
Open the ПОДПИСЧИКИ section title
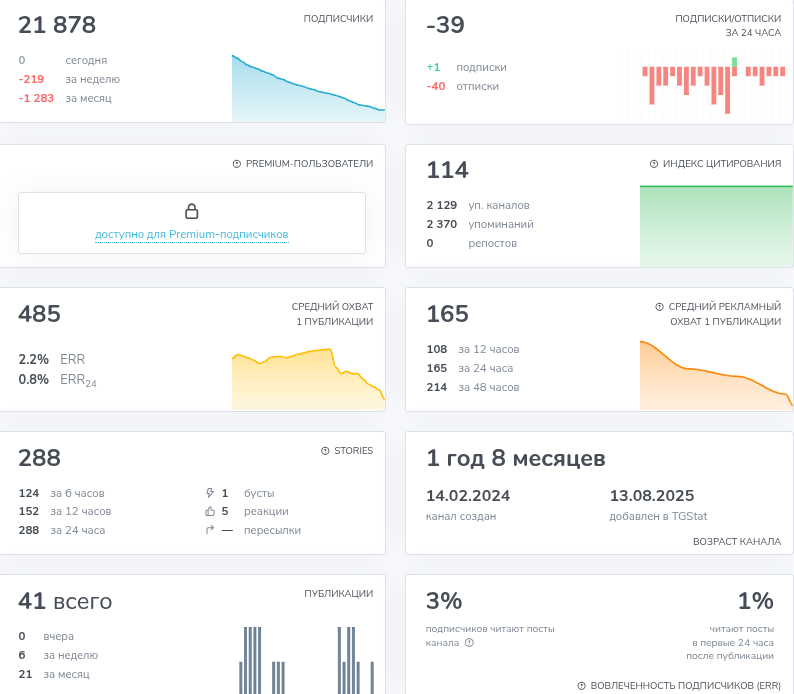338,18
